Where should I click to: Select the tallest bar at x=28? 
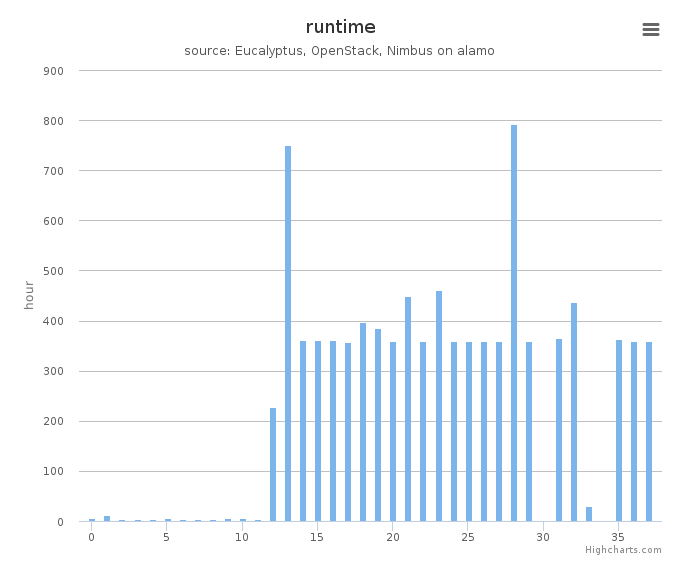click(514, 323)
